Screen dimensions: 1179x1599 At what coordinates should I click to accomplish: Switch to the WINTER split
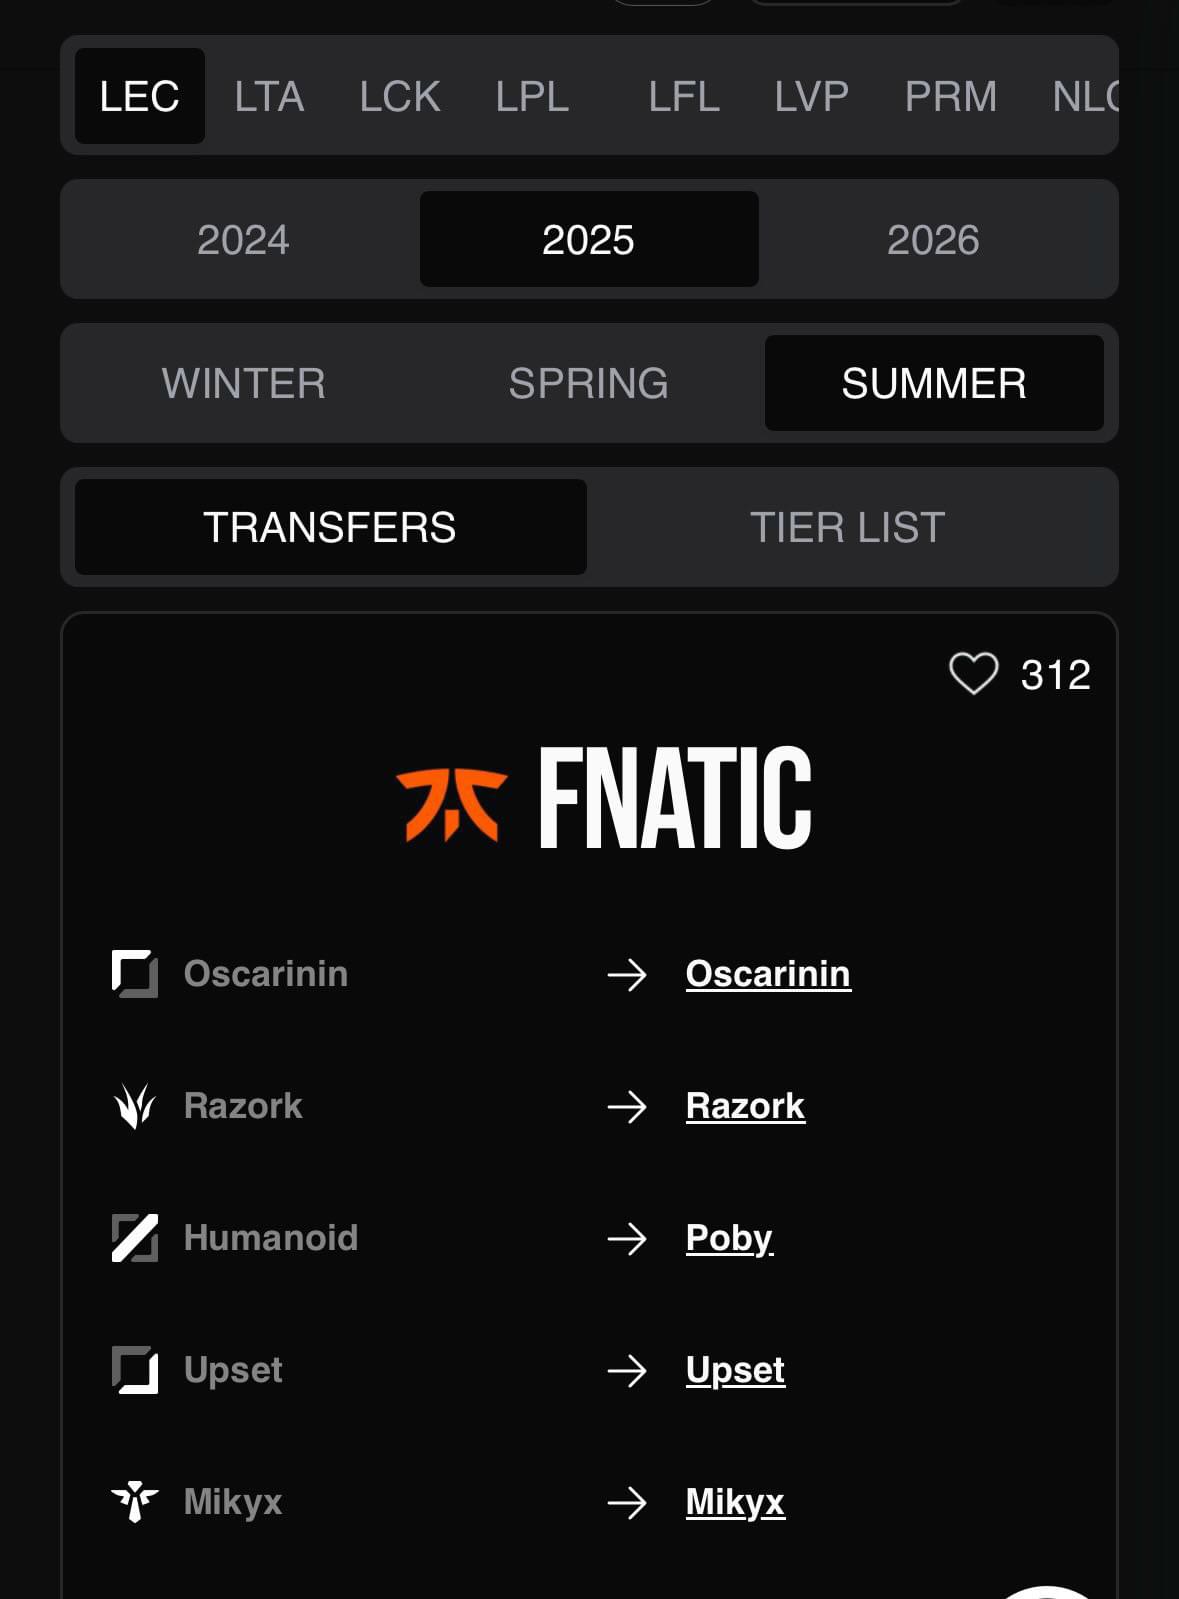point(244,383)
